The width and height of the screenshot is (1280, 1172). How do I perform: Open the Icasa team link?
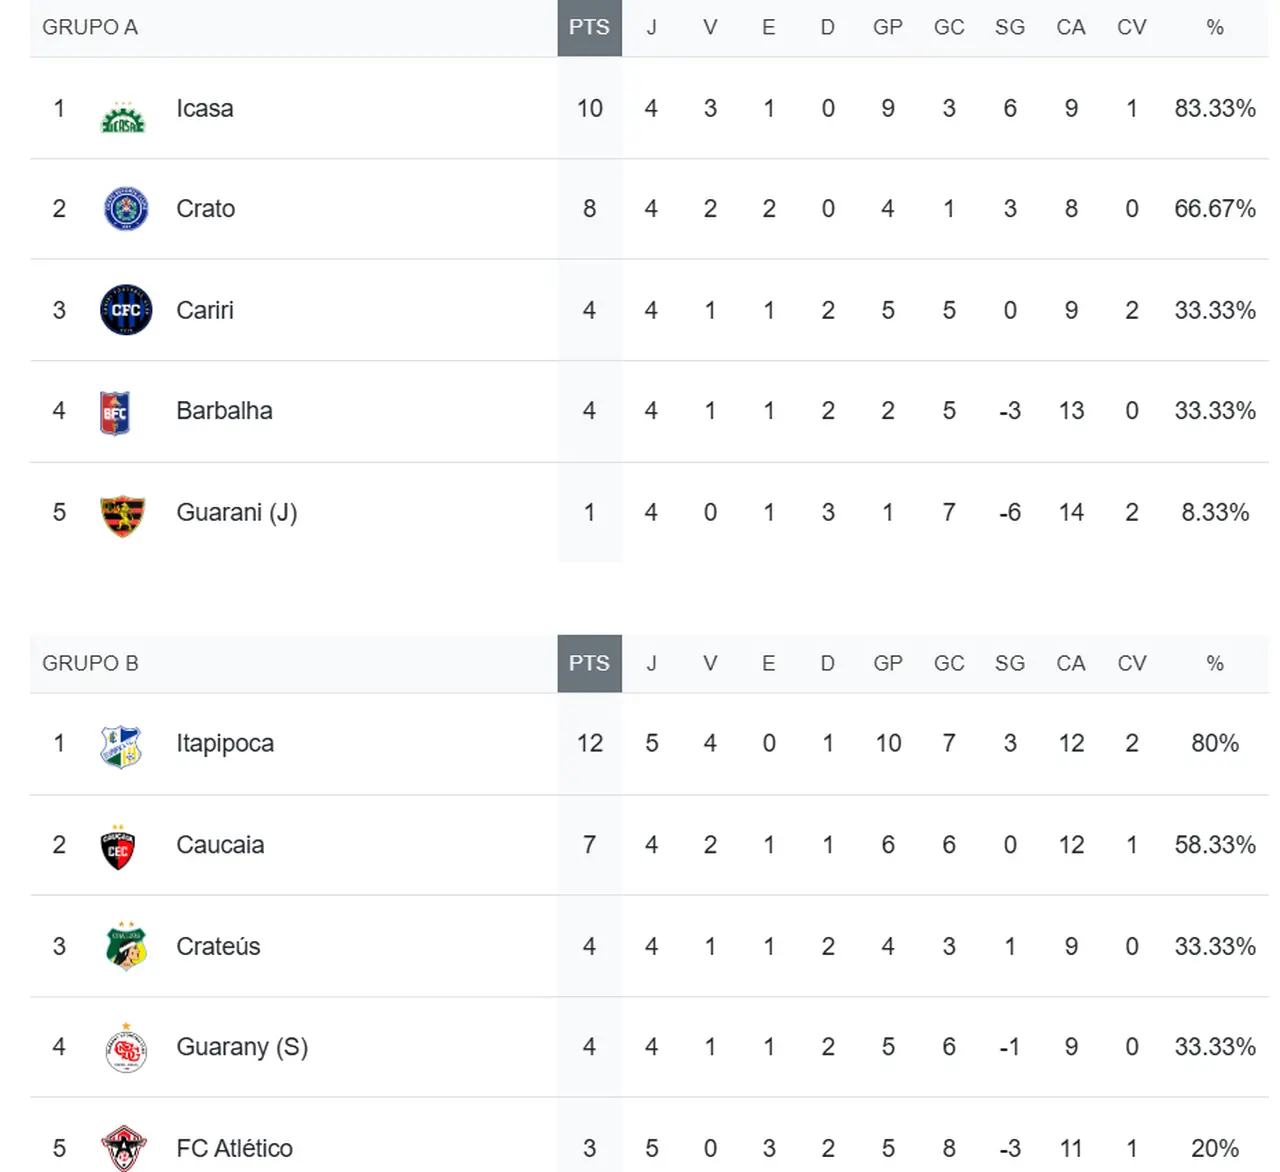coord(204,109)
